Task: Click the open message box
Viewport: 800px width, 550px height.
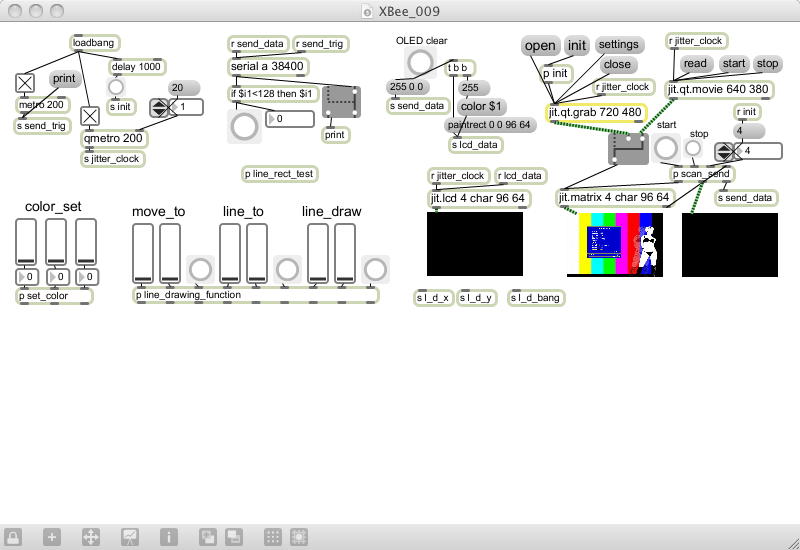Action: 540,46
